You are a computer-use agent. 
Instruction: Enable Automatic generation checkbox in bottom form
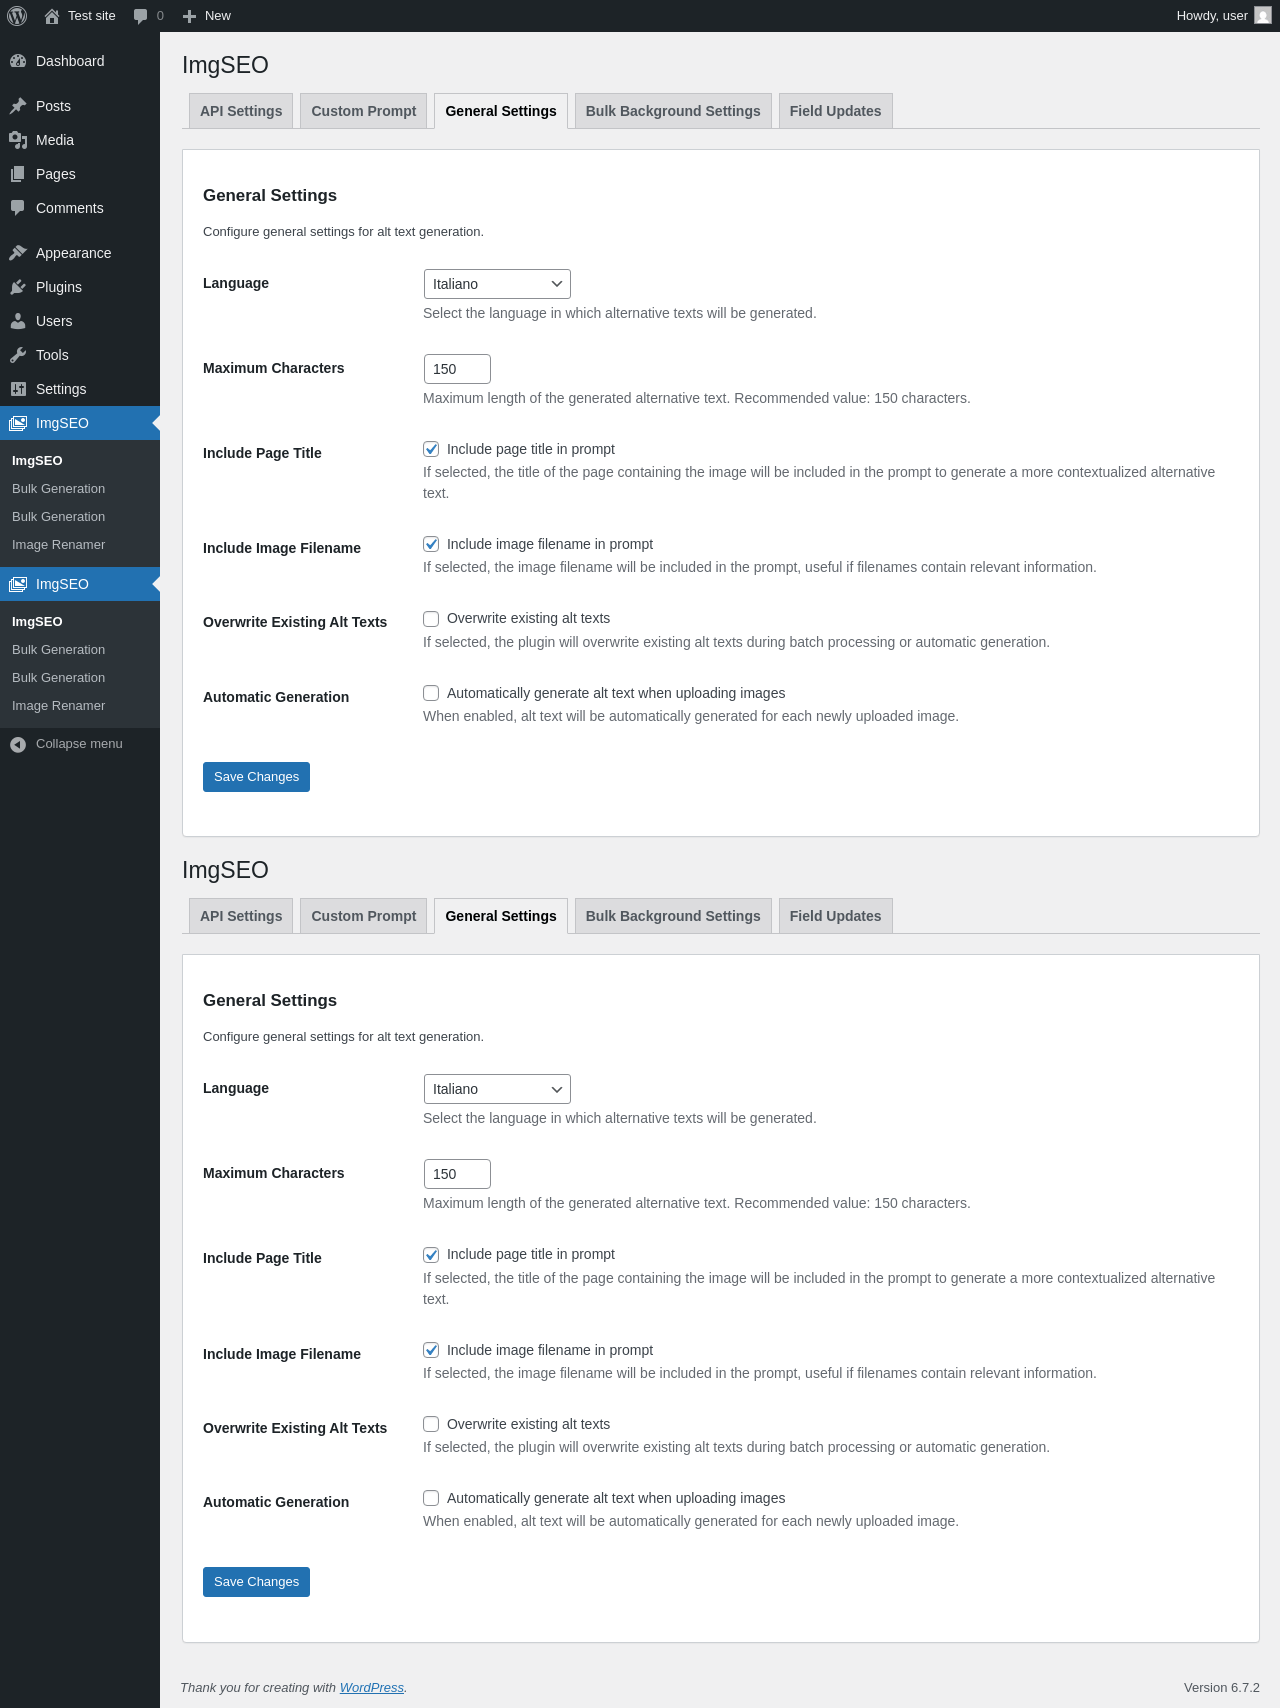click(x=431, y=1498)
